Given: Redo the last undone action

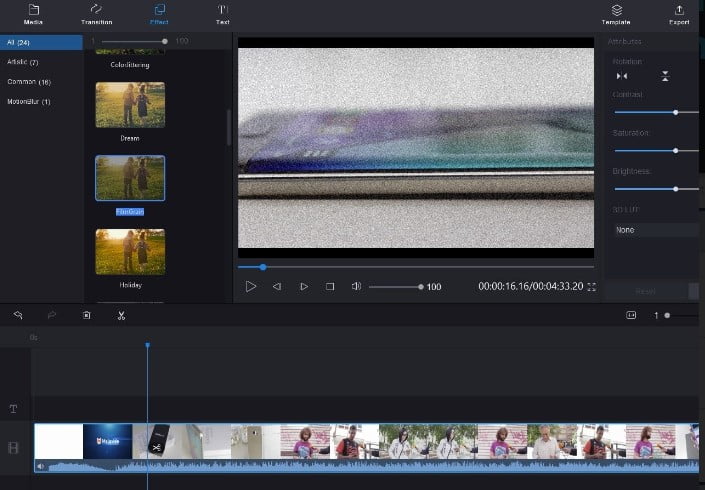Looking at the screenshot, I should (52, 315).
